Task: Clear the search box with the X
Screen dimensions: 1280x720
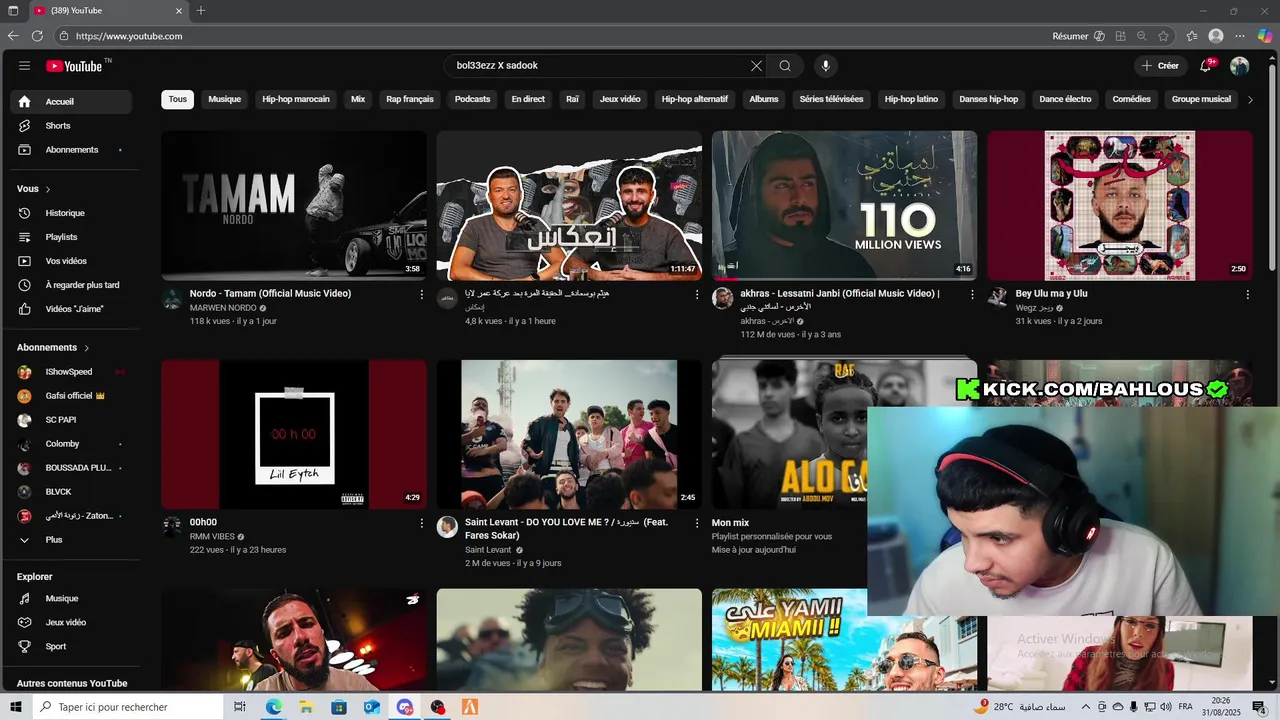Action: point(756,66)
